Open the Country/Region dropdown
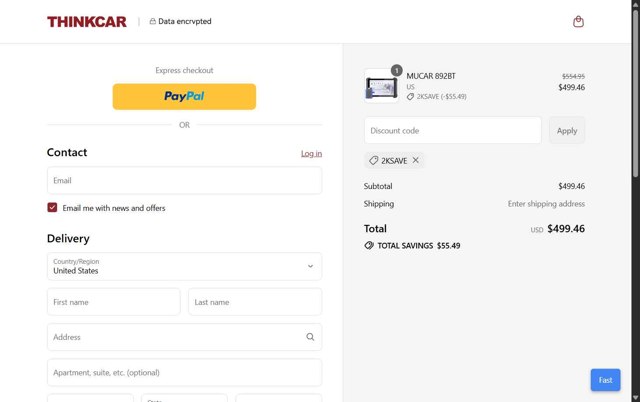Viewport: 640px width, 402px height. coord(184,267)
